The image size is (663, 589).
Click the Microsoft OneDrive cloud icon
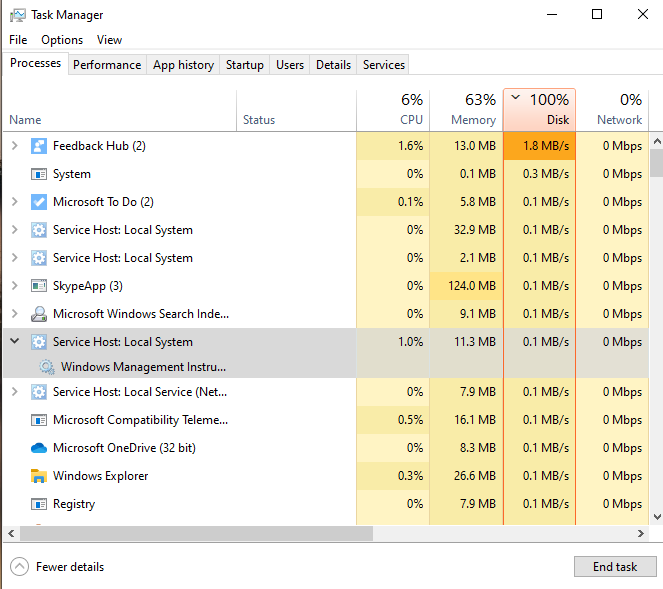[x=38, y=448]
